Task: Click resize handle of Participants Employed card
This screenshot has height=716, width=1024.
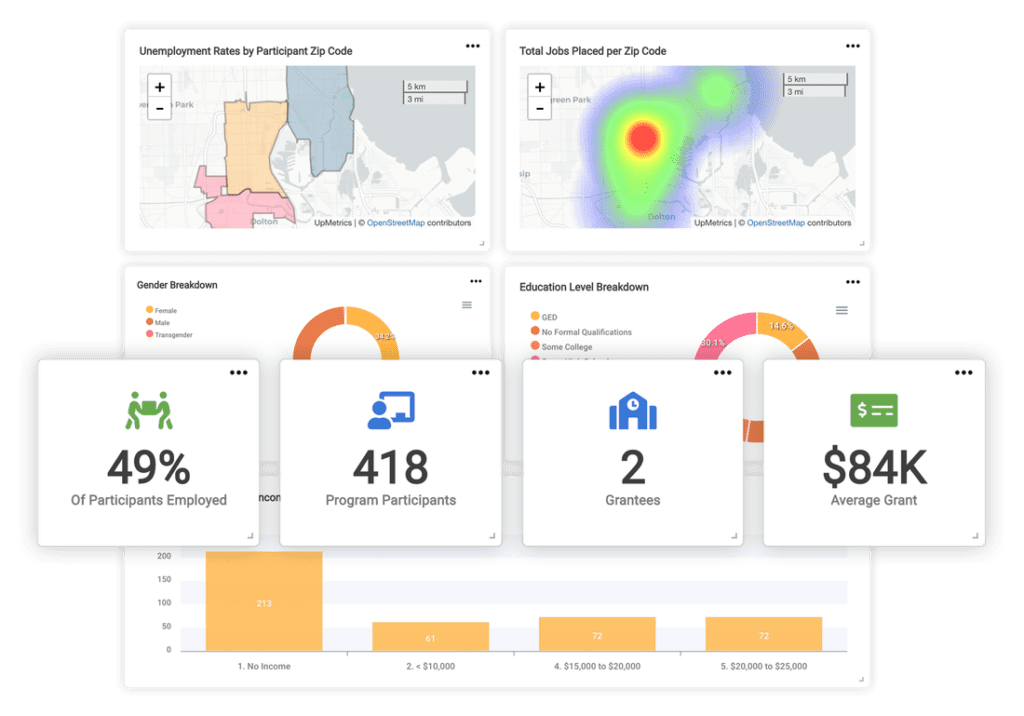Action: (x=250, y=536)
